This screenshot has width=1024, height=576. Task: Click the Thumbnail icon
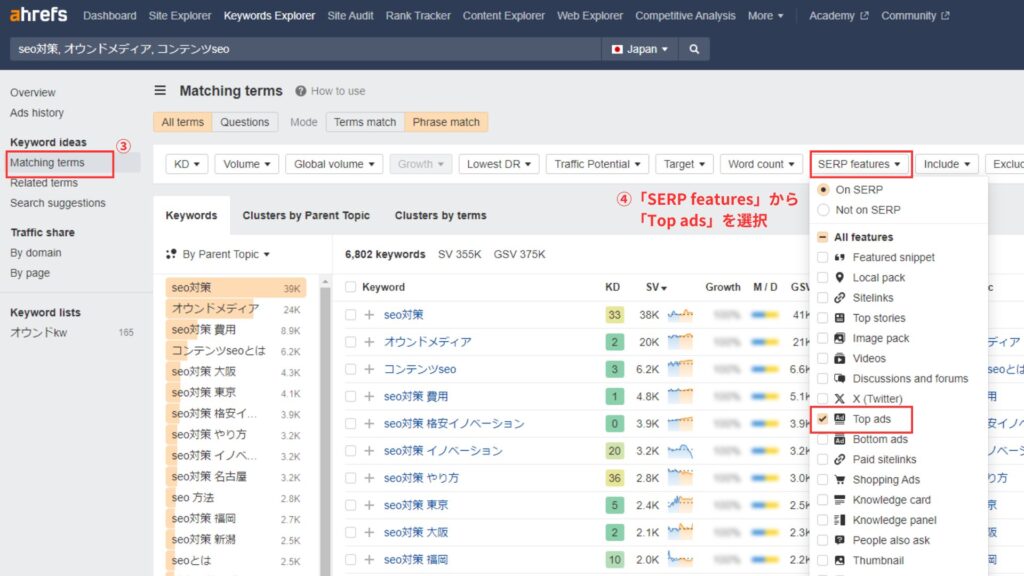(x=840, y=561)
